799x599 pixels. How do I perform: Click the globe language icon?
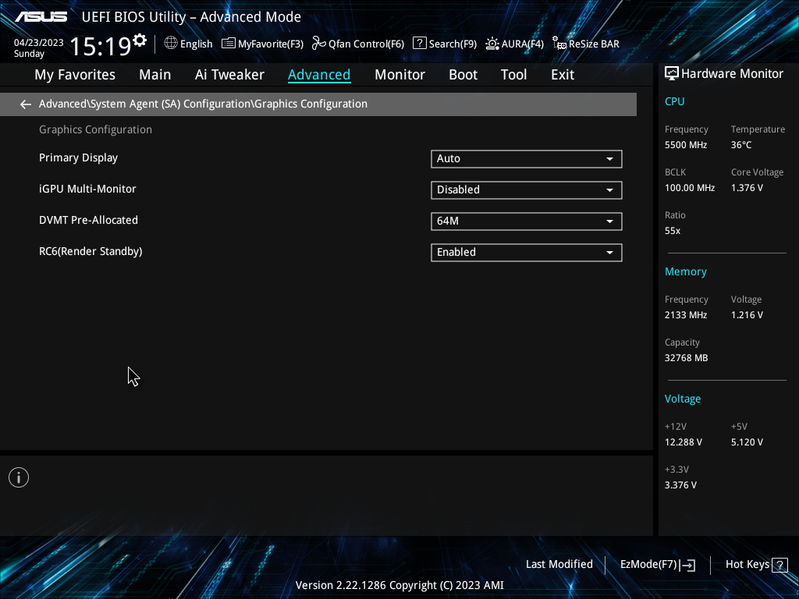point(171,43)
